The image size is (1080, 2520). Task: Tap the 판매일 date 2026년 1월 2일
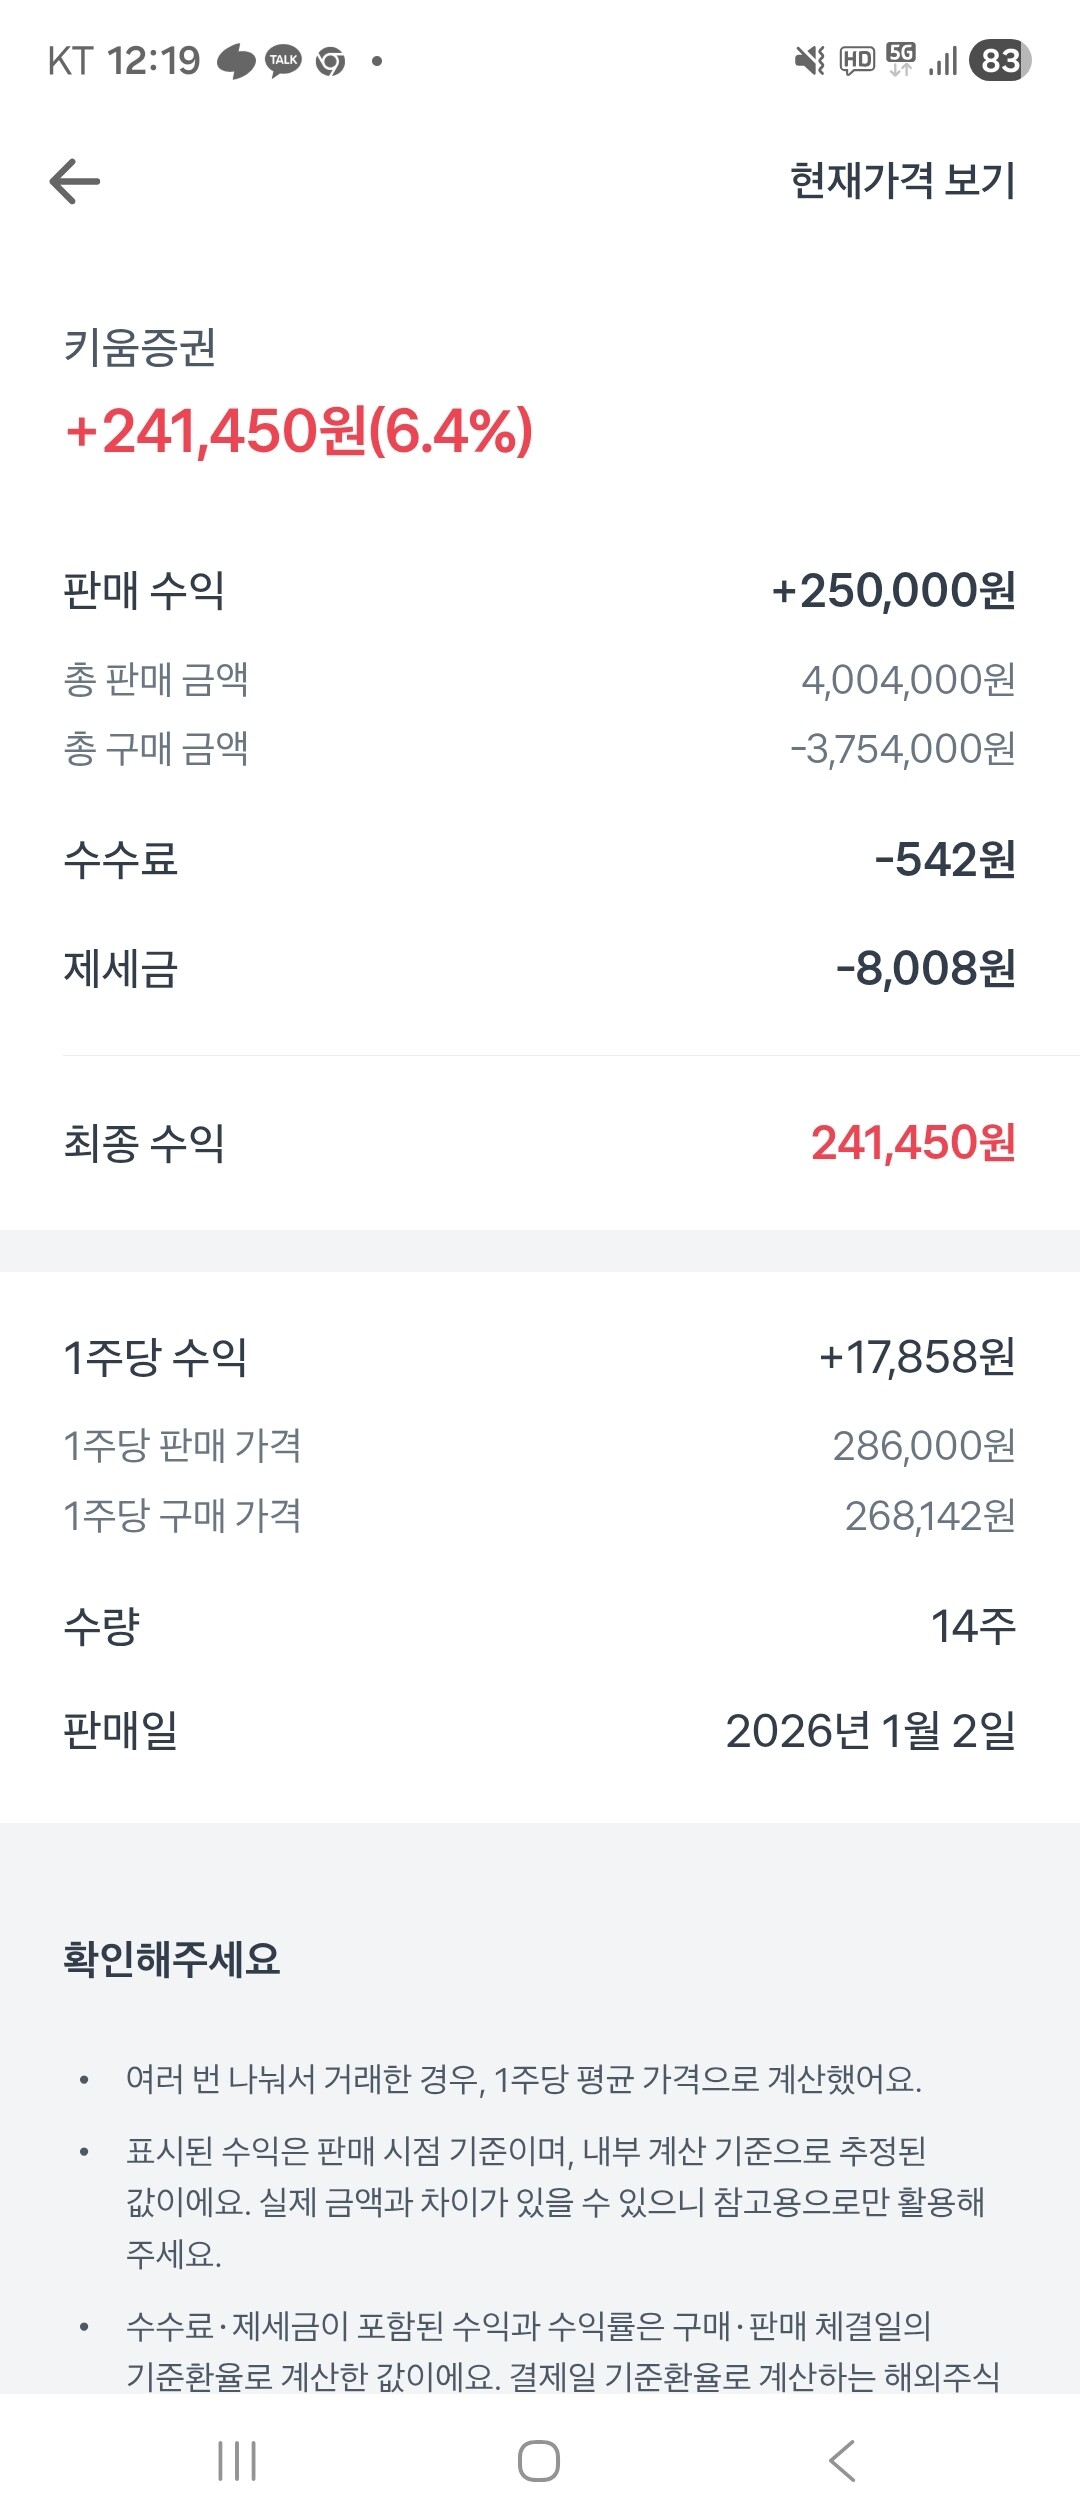click(869, 1731)
